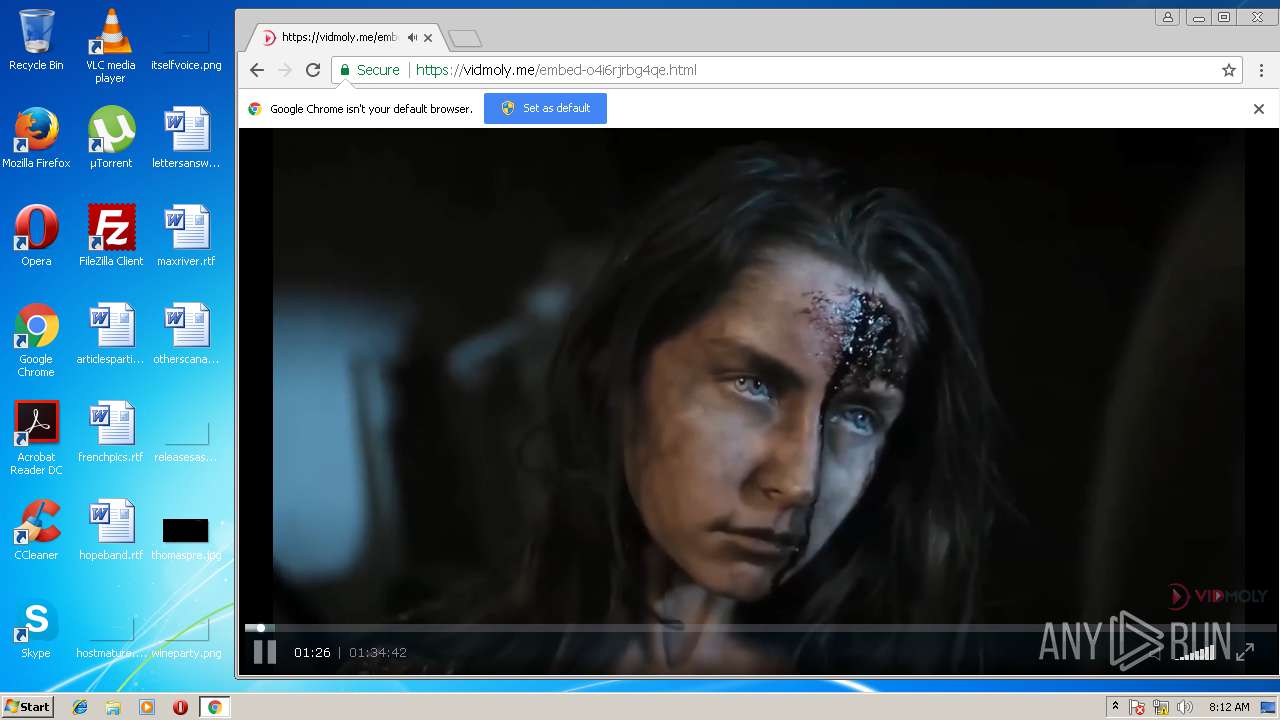The width and height of the screenshot is (1280, 720).
Task: Show hidden system tray icons
Action: pyautogui.click(x=1115, y=707)
